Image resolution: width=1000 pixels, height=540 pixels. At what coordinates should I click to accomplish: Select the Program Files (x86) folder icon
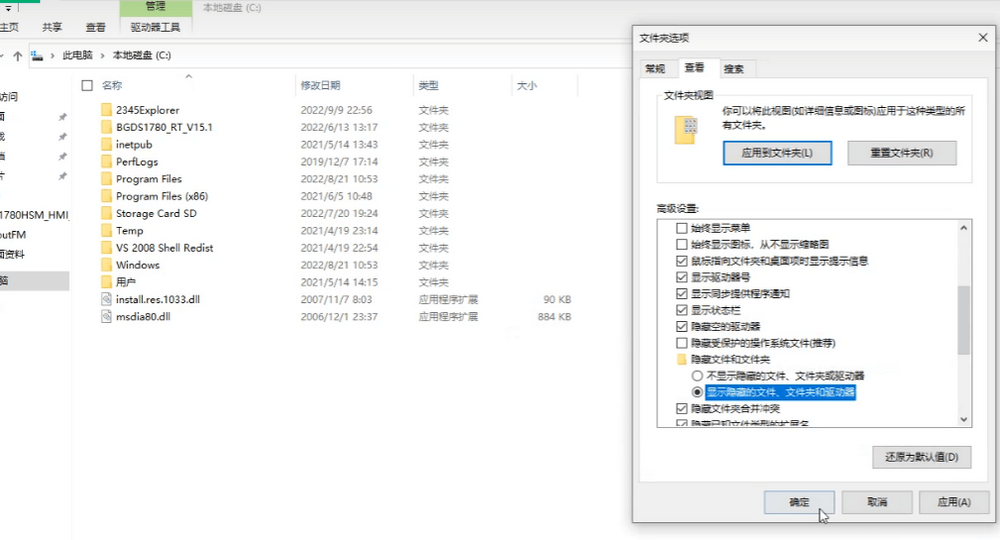[x=107, y=196]
